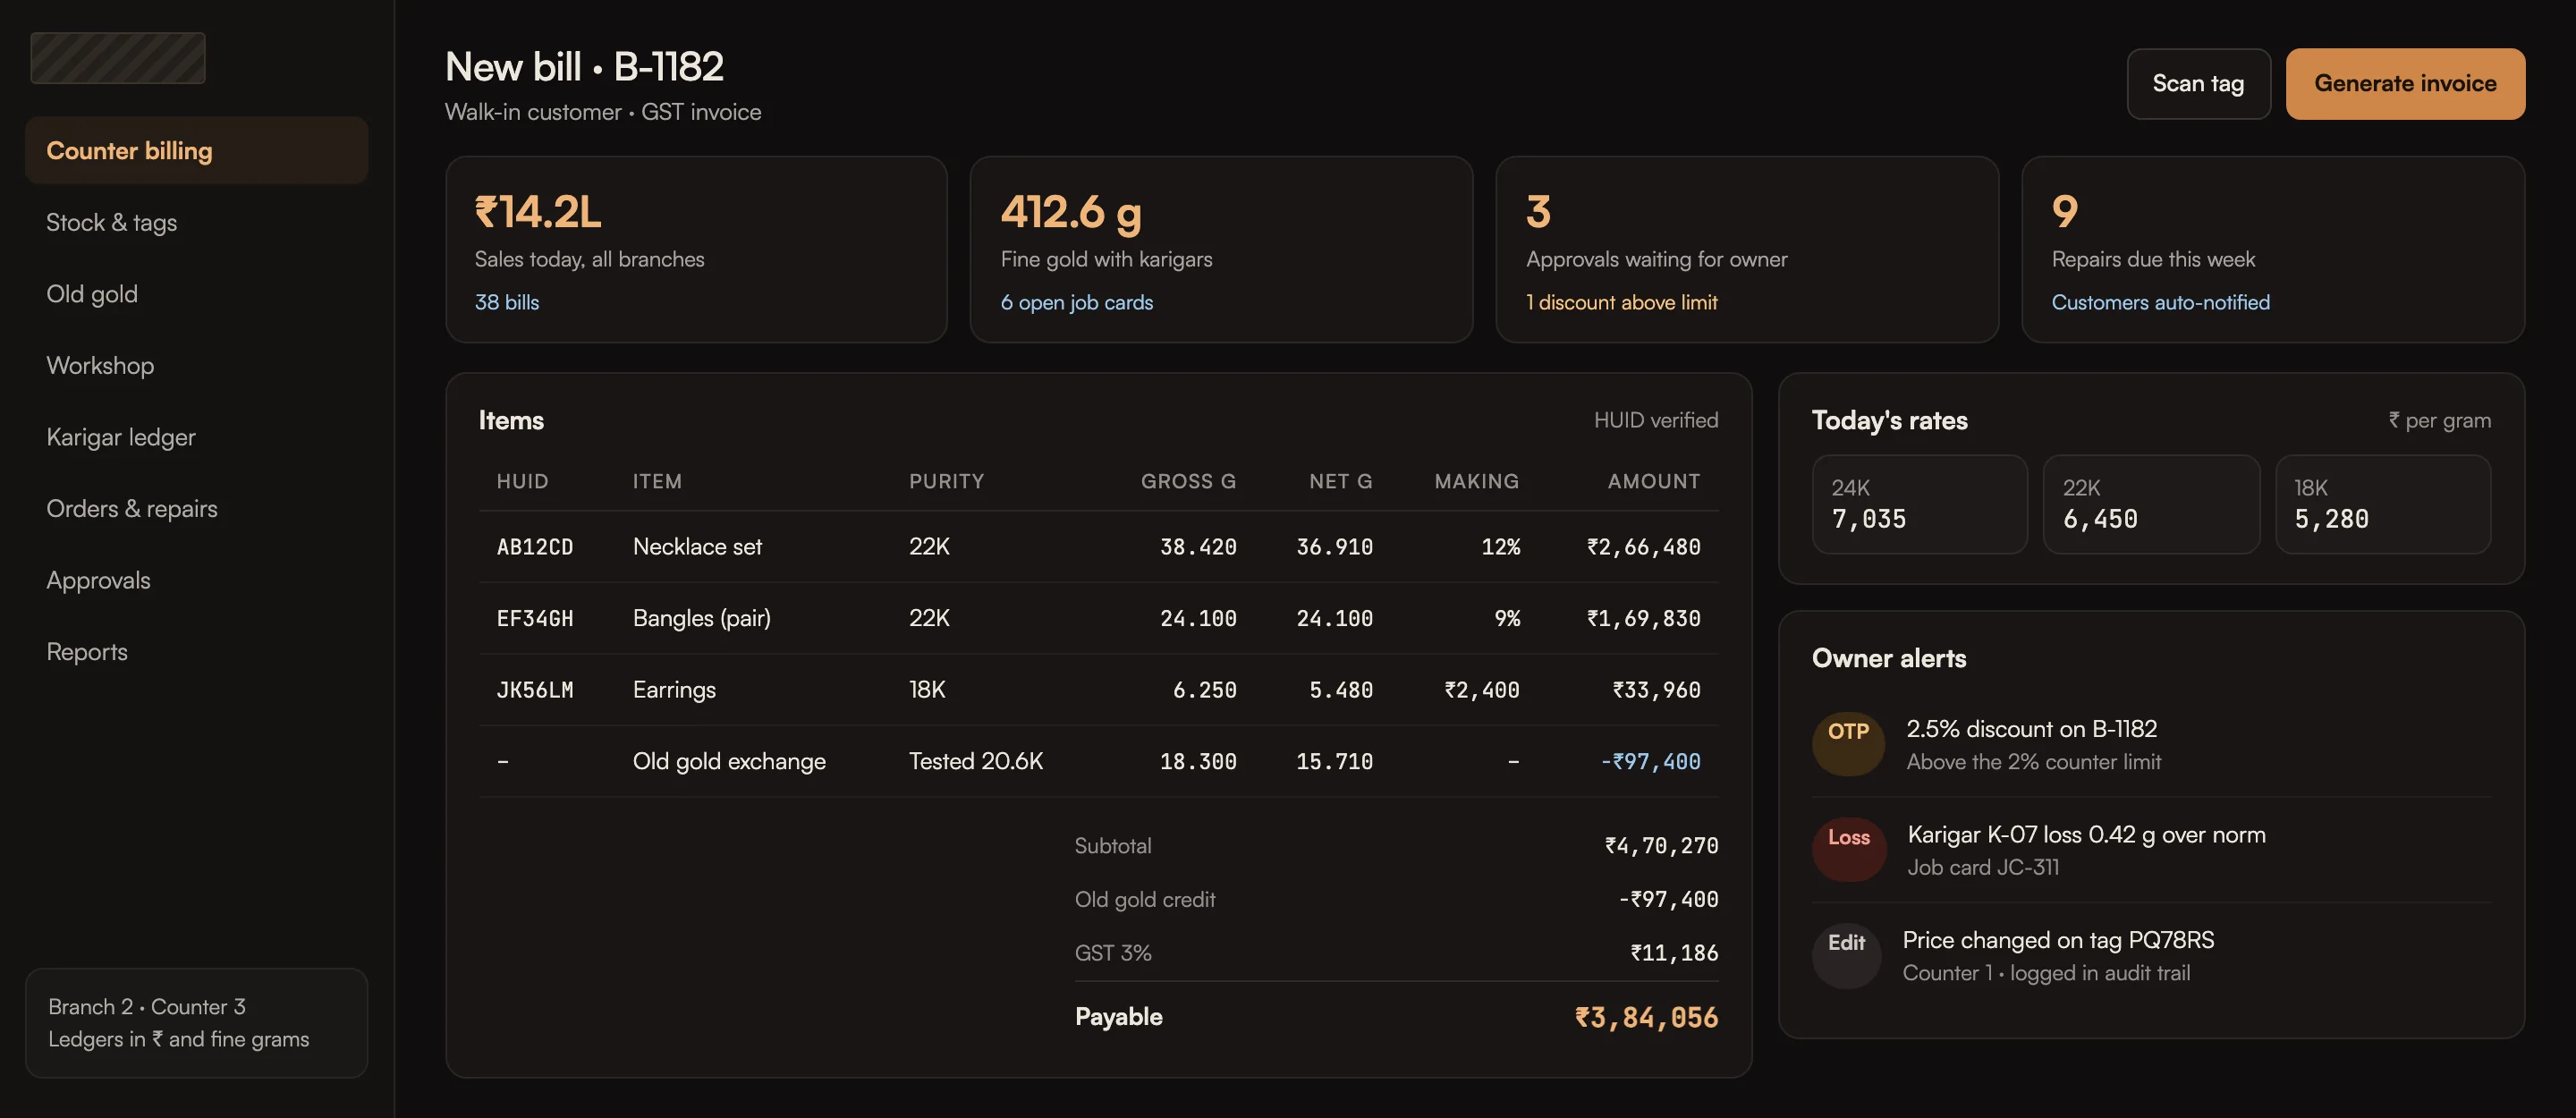Open the Old gold page
Screen dimensions: 2576x1118
[197, 294]
